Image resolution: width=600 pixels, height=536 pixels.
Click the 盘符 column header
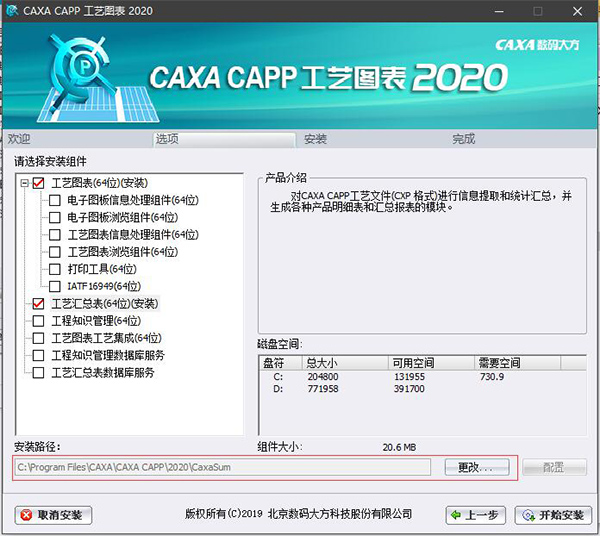click(280, 363)
